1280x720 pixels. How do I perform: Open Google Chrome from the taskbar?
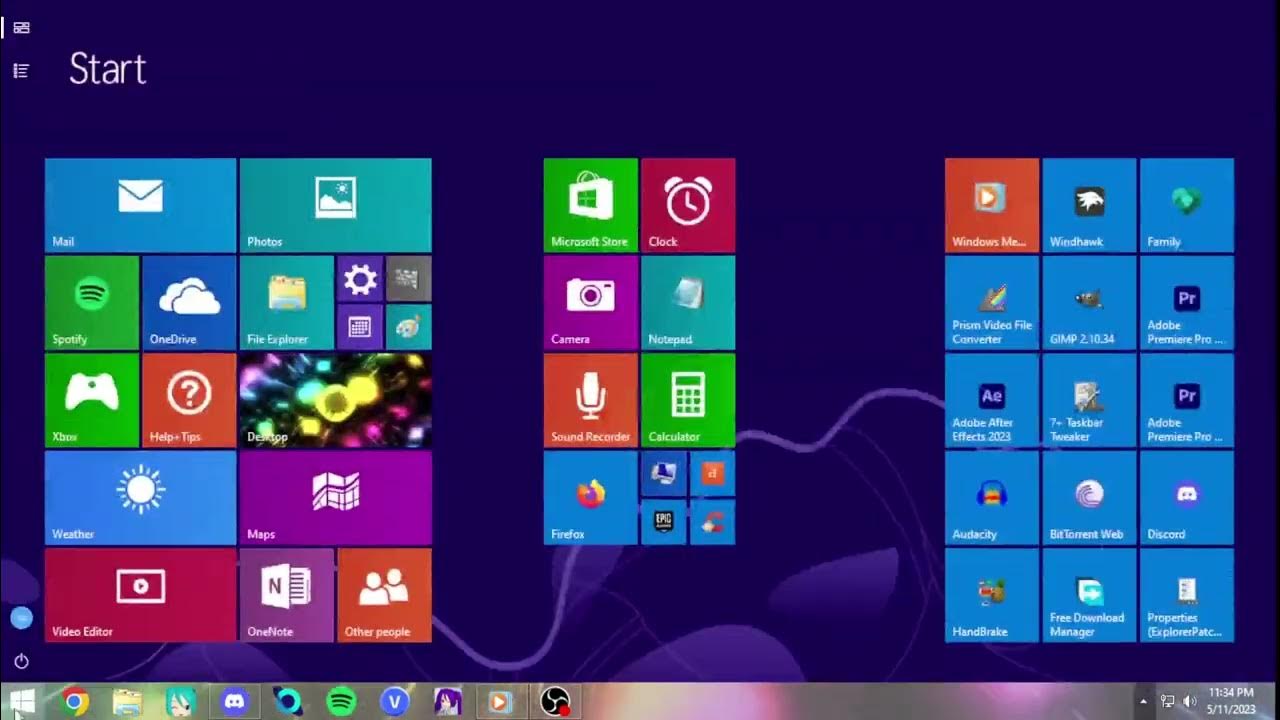click(x=74, y=702)
